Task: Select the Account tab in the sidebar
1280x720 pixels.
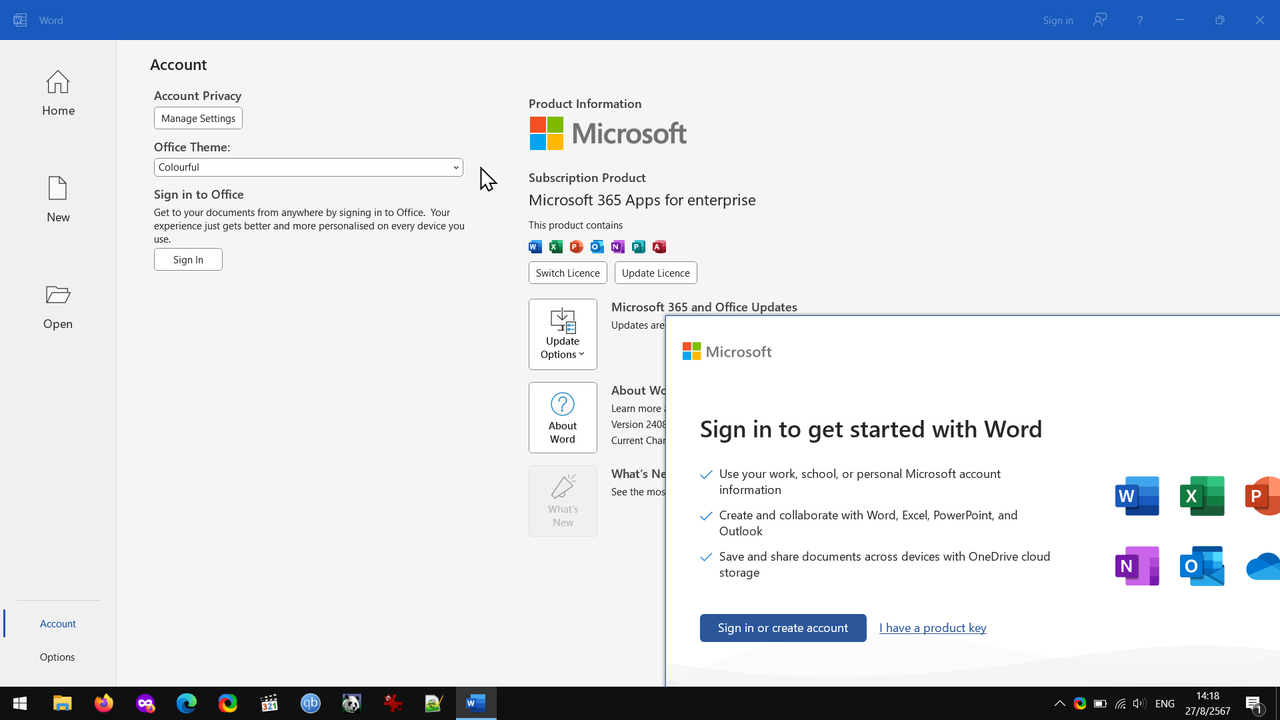Action: click(58, 623)
